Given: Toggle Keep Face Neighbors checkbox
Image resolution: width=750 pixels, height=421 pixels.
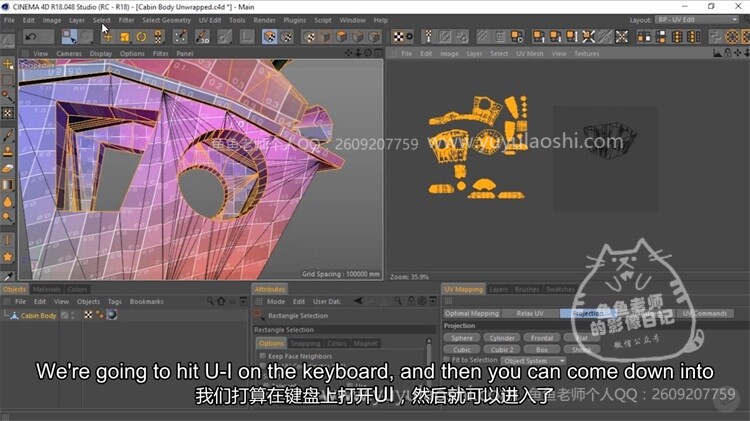Looking at the screenshot, I should coord(262,356).
